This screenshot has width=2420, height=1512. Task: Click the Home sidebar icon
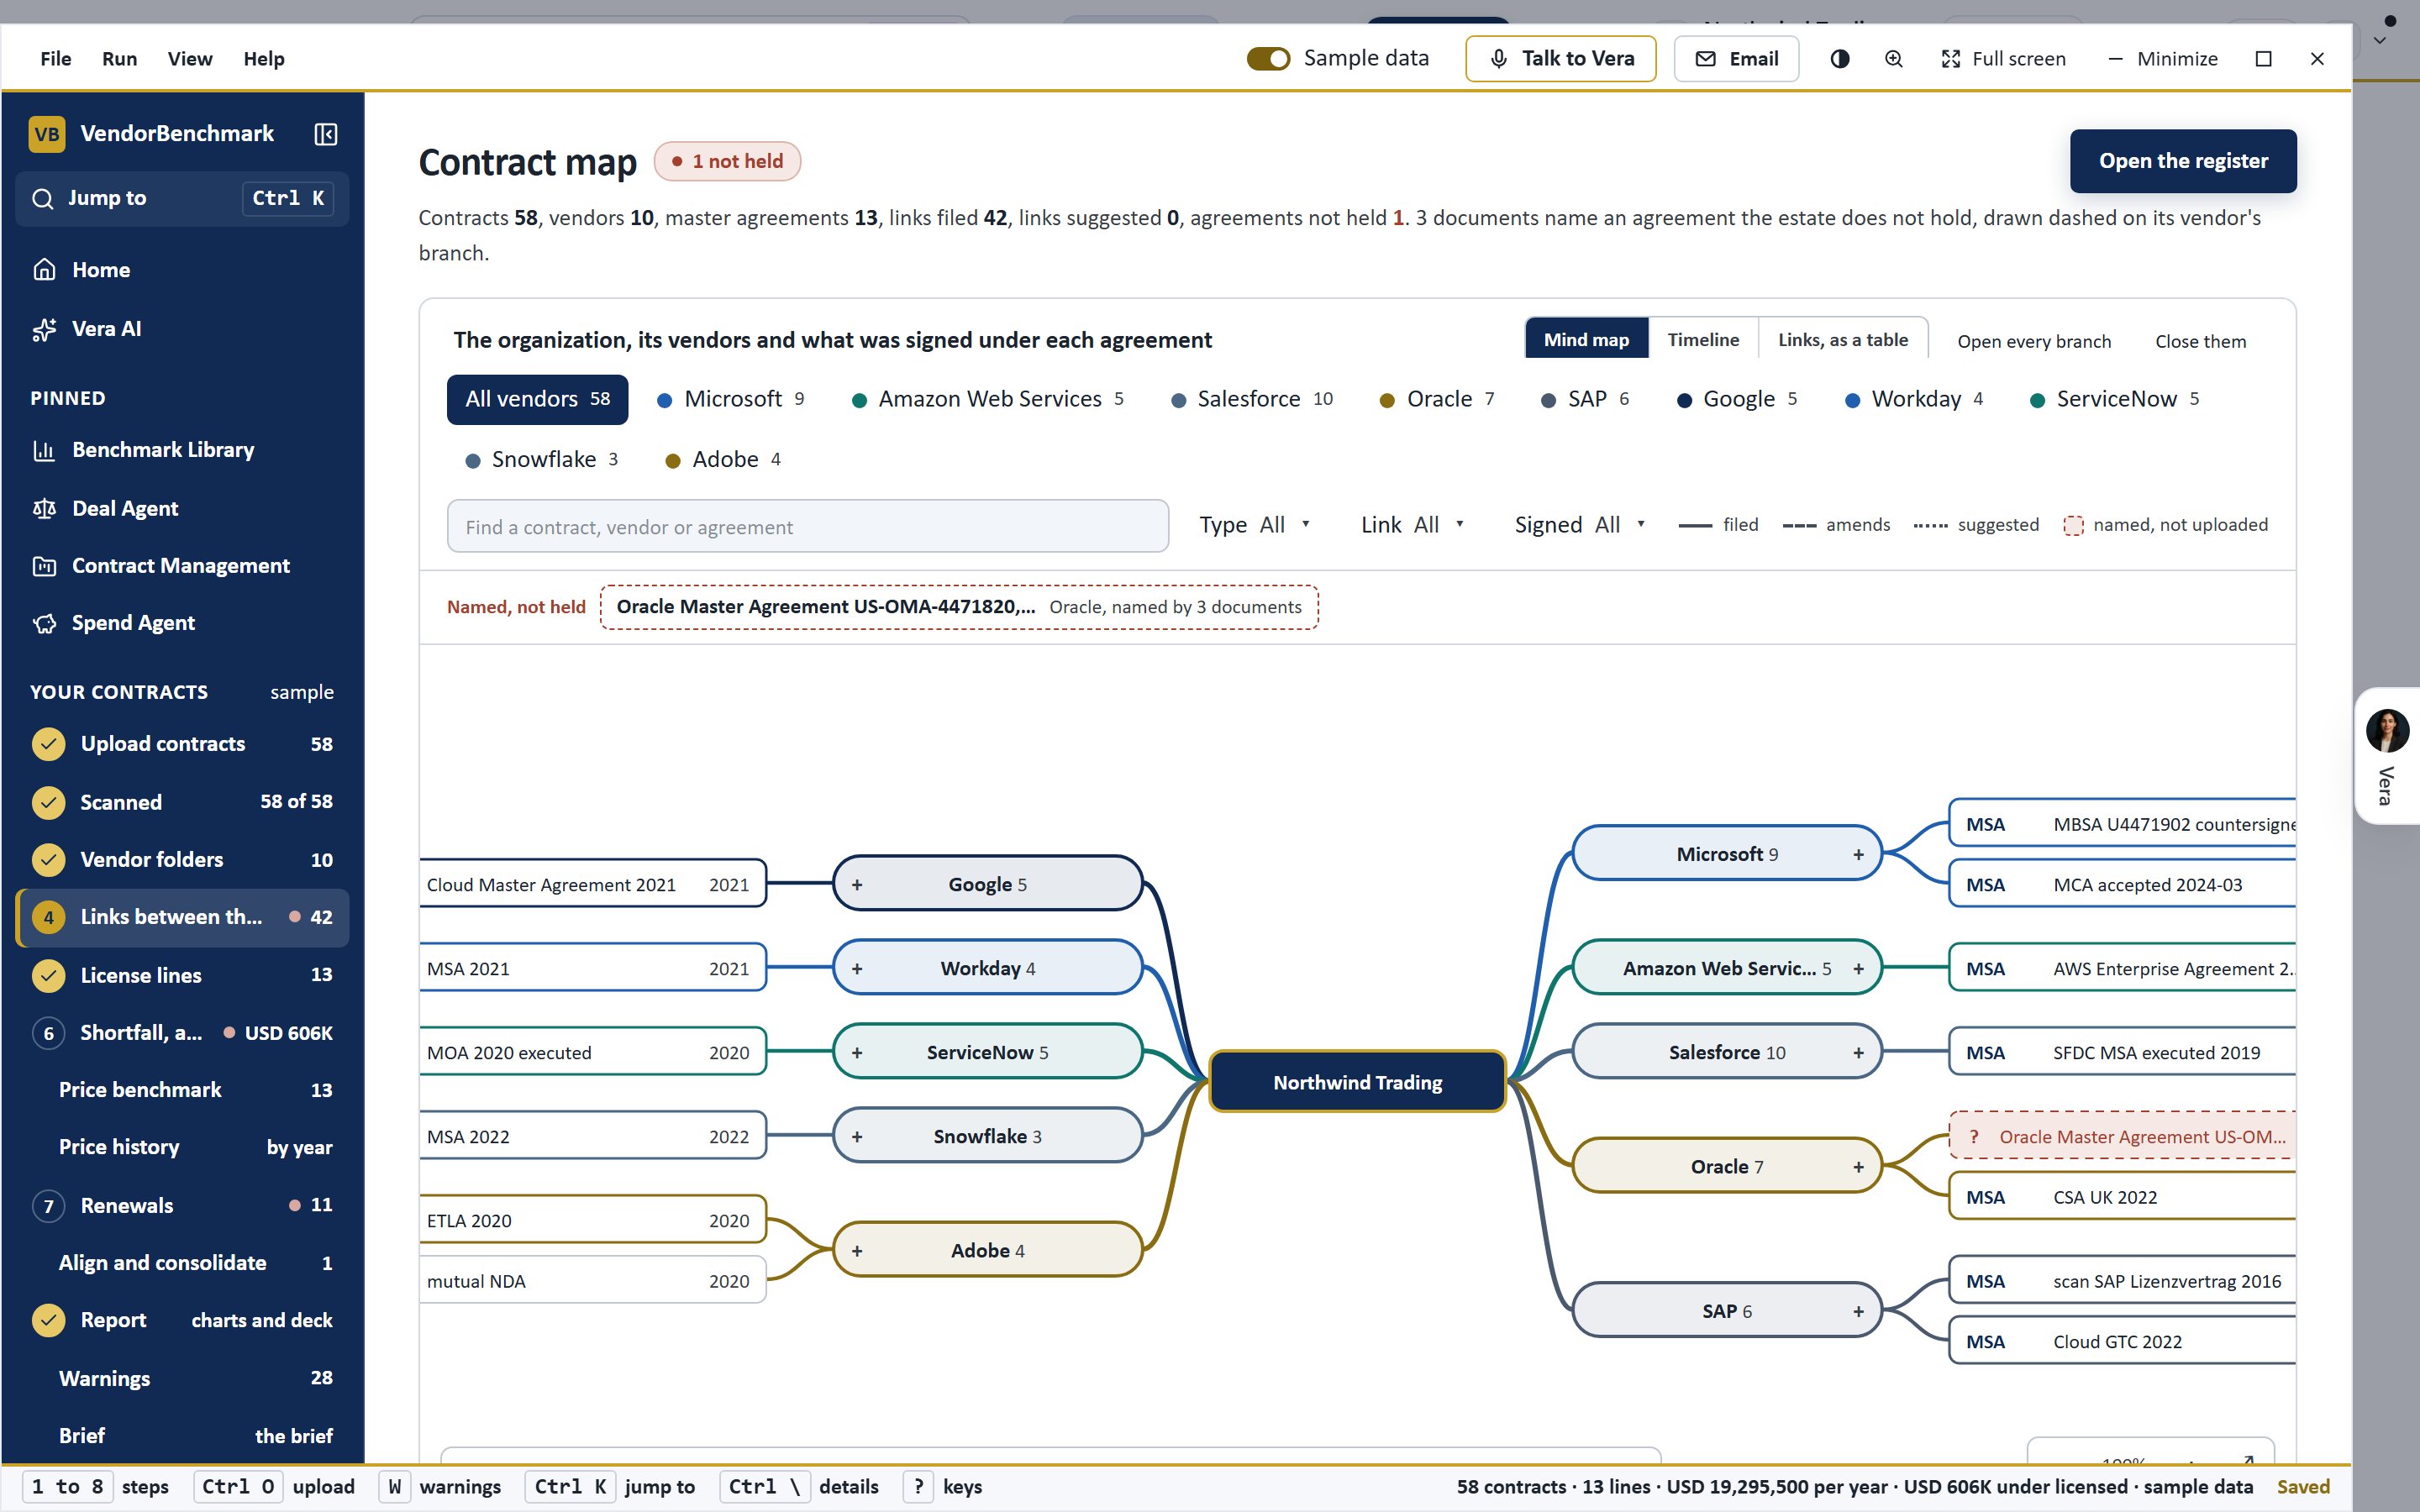click(x=44, y=270)
